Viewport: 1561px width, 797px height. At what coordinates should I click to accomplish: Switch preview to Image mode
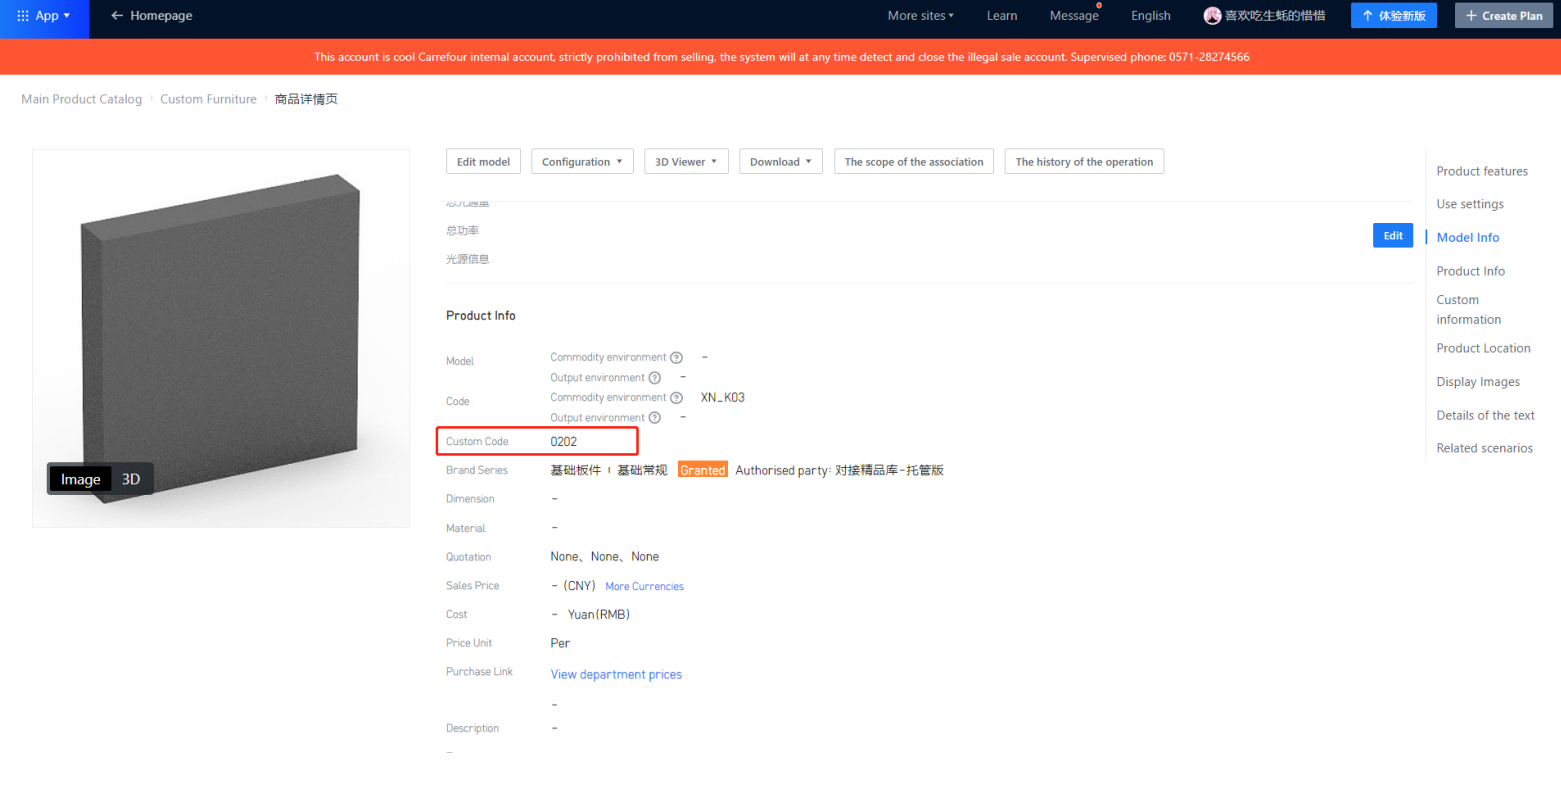click(80, 479)
